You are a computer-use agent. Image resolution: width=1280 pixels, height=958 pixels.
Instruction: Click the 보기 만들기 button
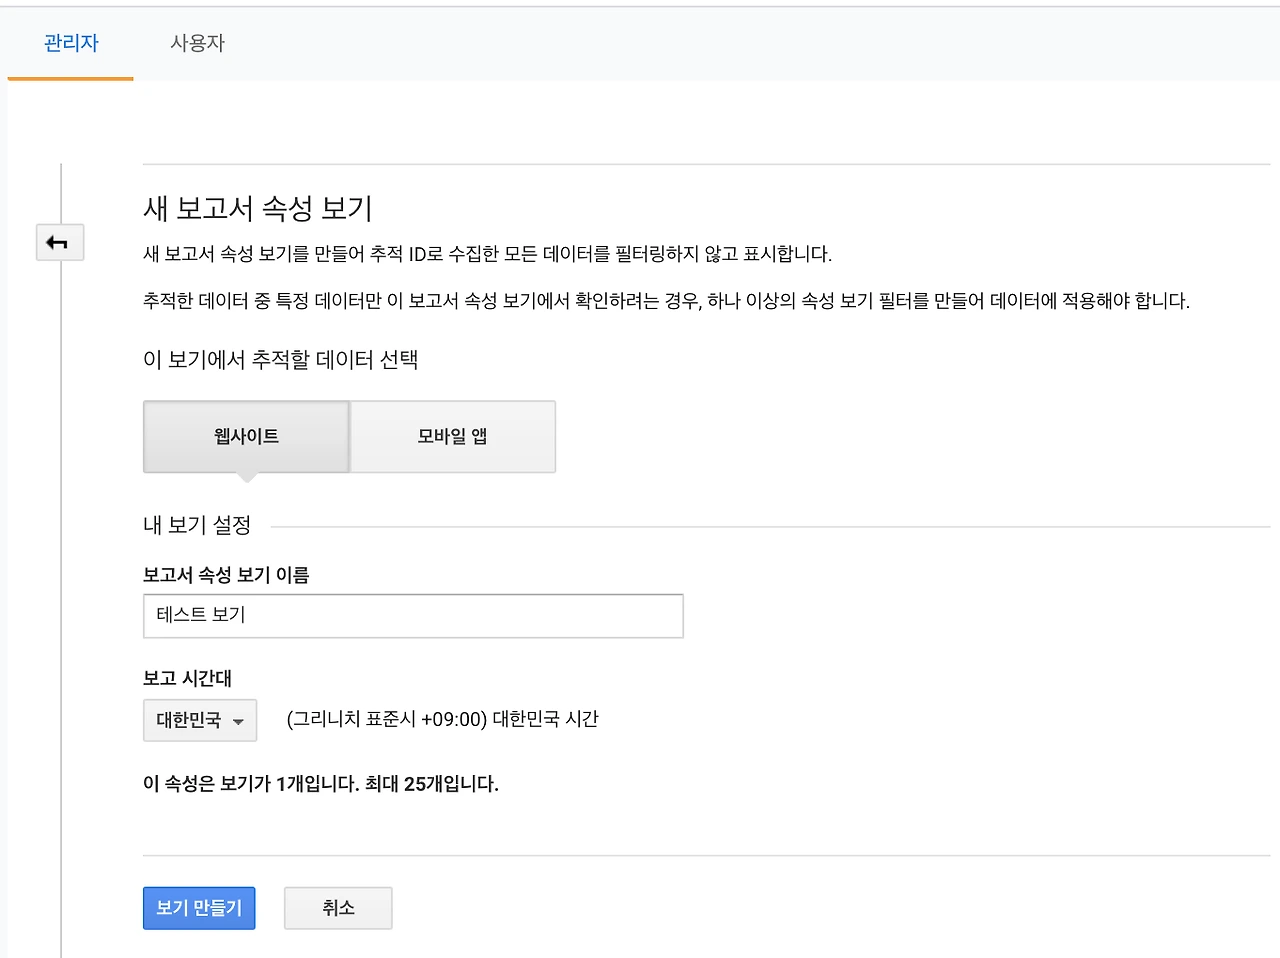(x=199, y=908)
